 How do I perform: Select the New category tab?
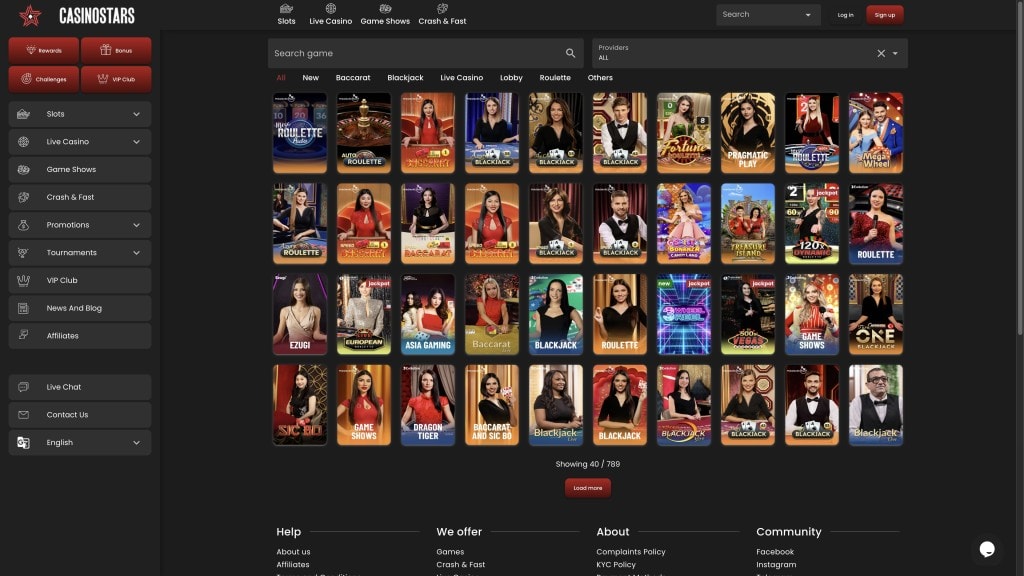coord(310,78)
